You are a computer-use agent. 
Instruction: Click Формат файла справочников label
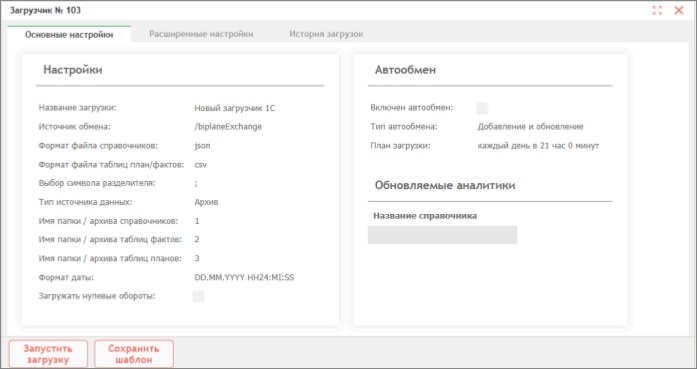coord(98,146)
